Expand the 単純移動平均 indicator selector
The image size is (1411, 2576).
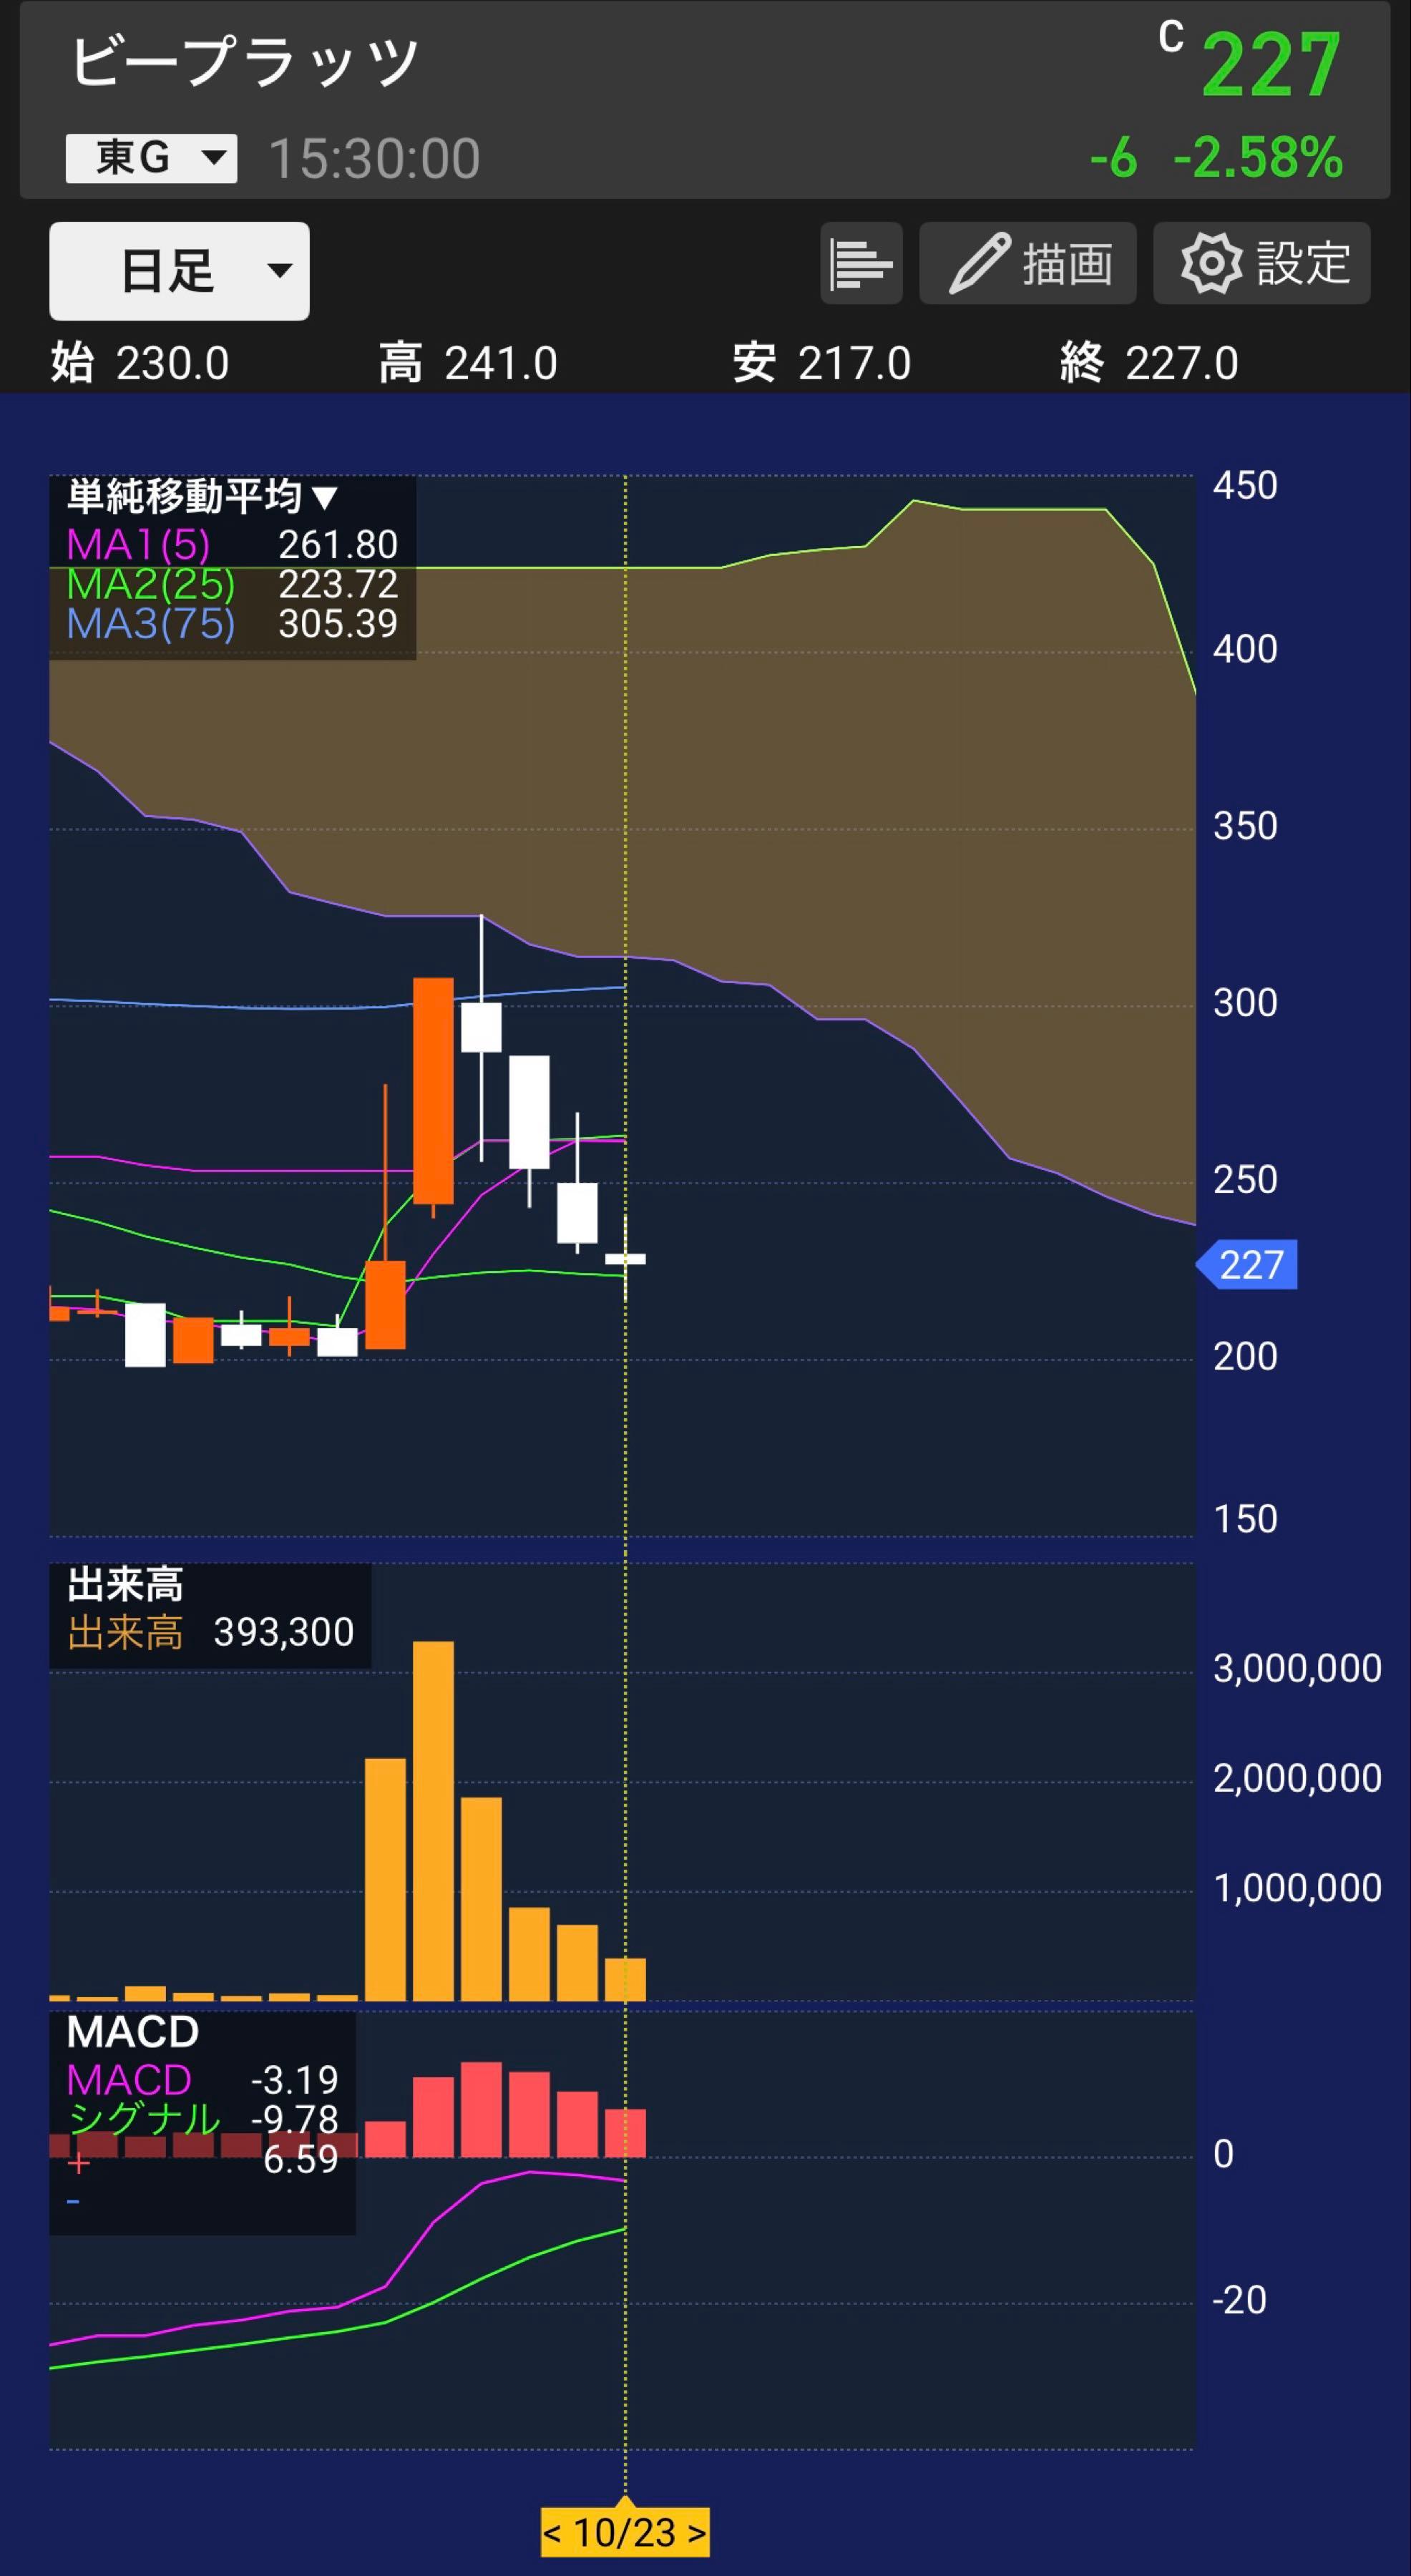point(203,496)
